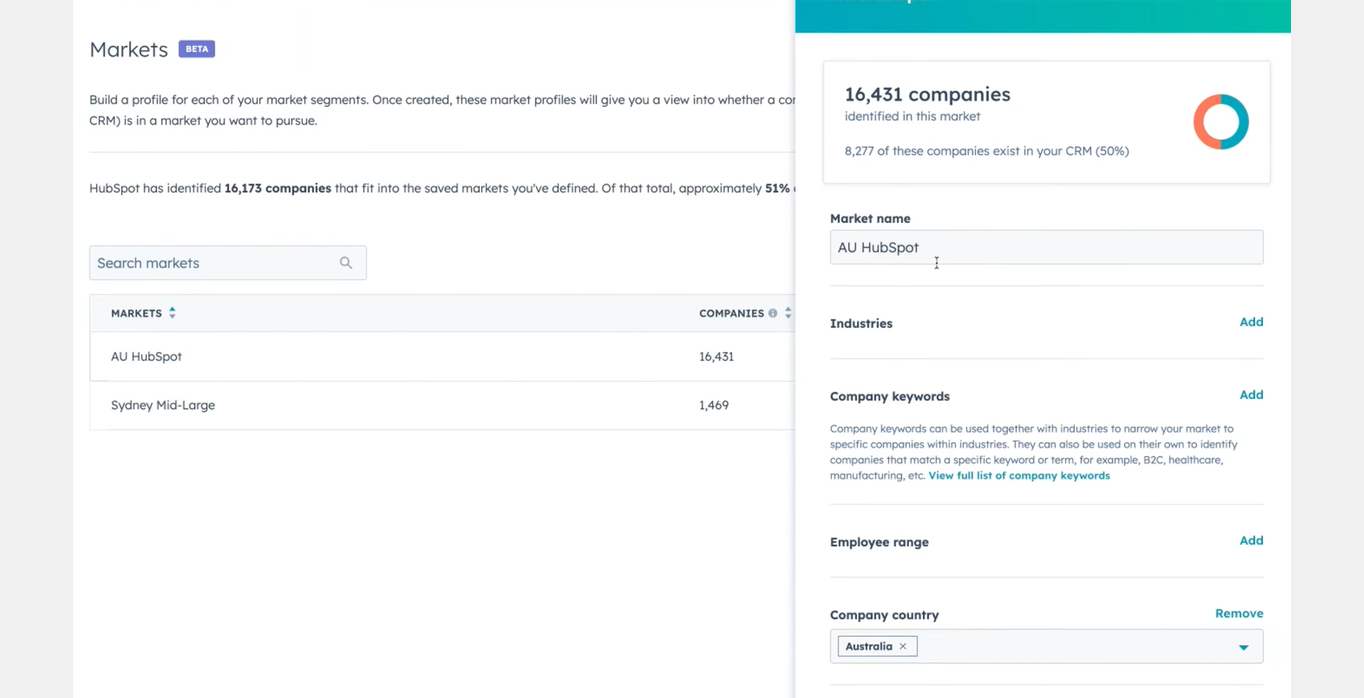Remove the Company country filter
The width and height of the screenshot is (1364, 698).
click(x=1238, y=614)
